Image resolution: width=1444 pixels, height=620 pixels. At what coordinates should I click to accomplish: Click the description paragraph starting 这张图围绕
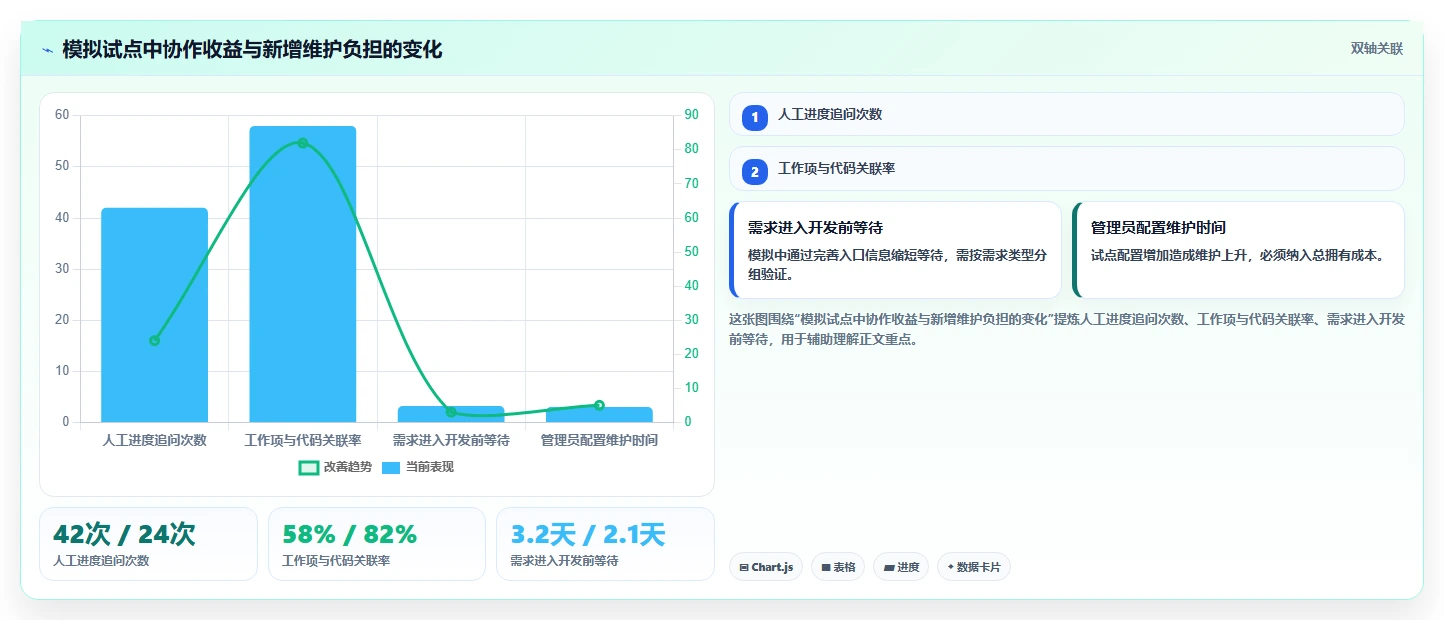click(1067, 329)
